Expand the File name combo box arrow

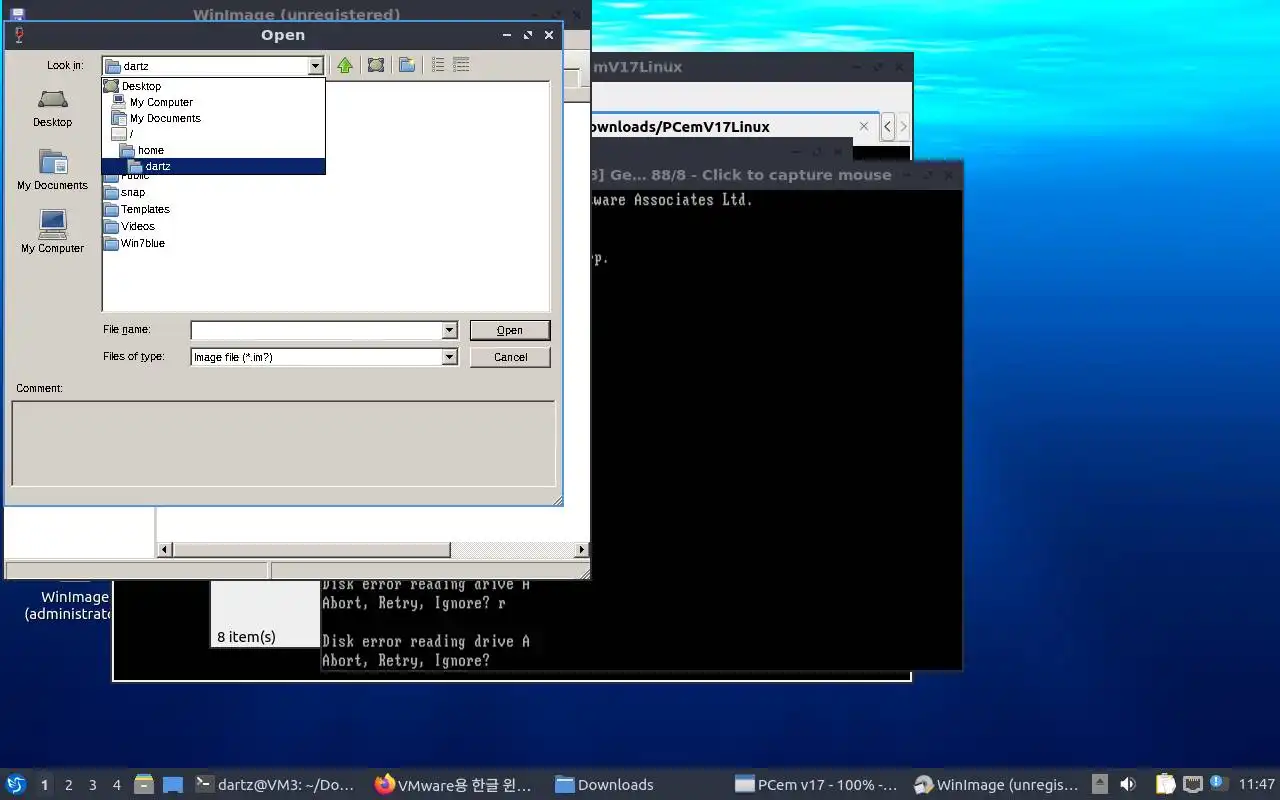(x=449, y=330)
